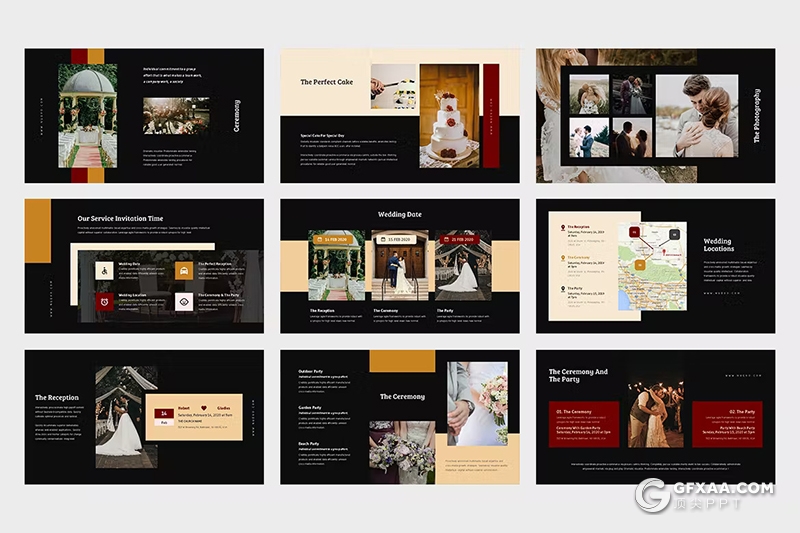
Task: Open The Perfect Cake slide thumbnail
Action: tap(399, 115)
